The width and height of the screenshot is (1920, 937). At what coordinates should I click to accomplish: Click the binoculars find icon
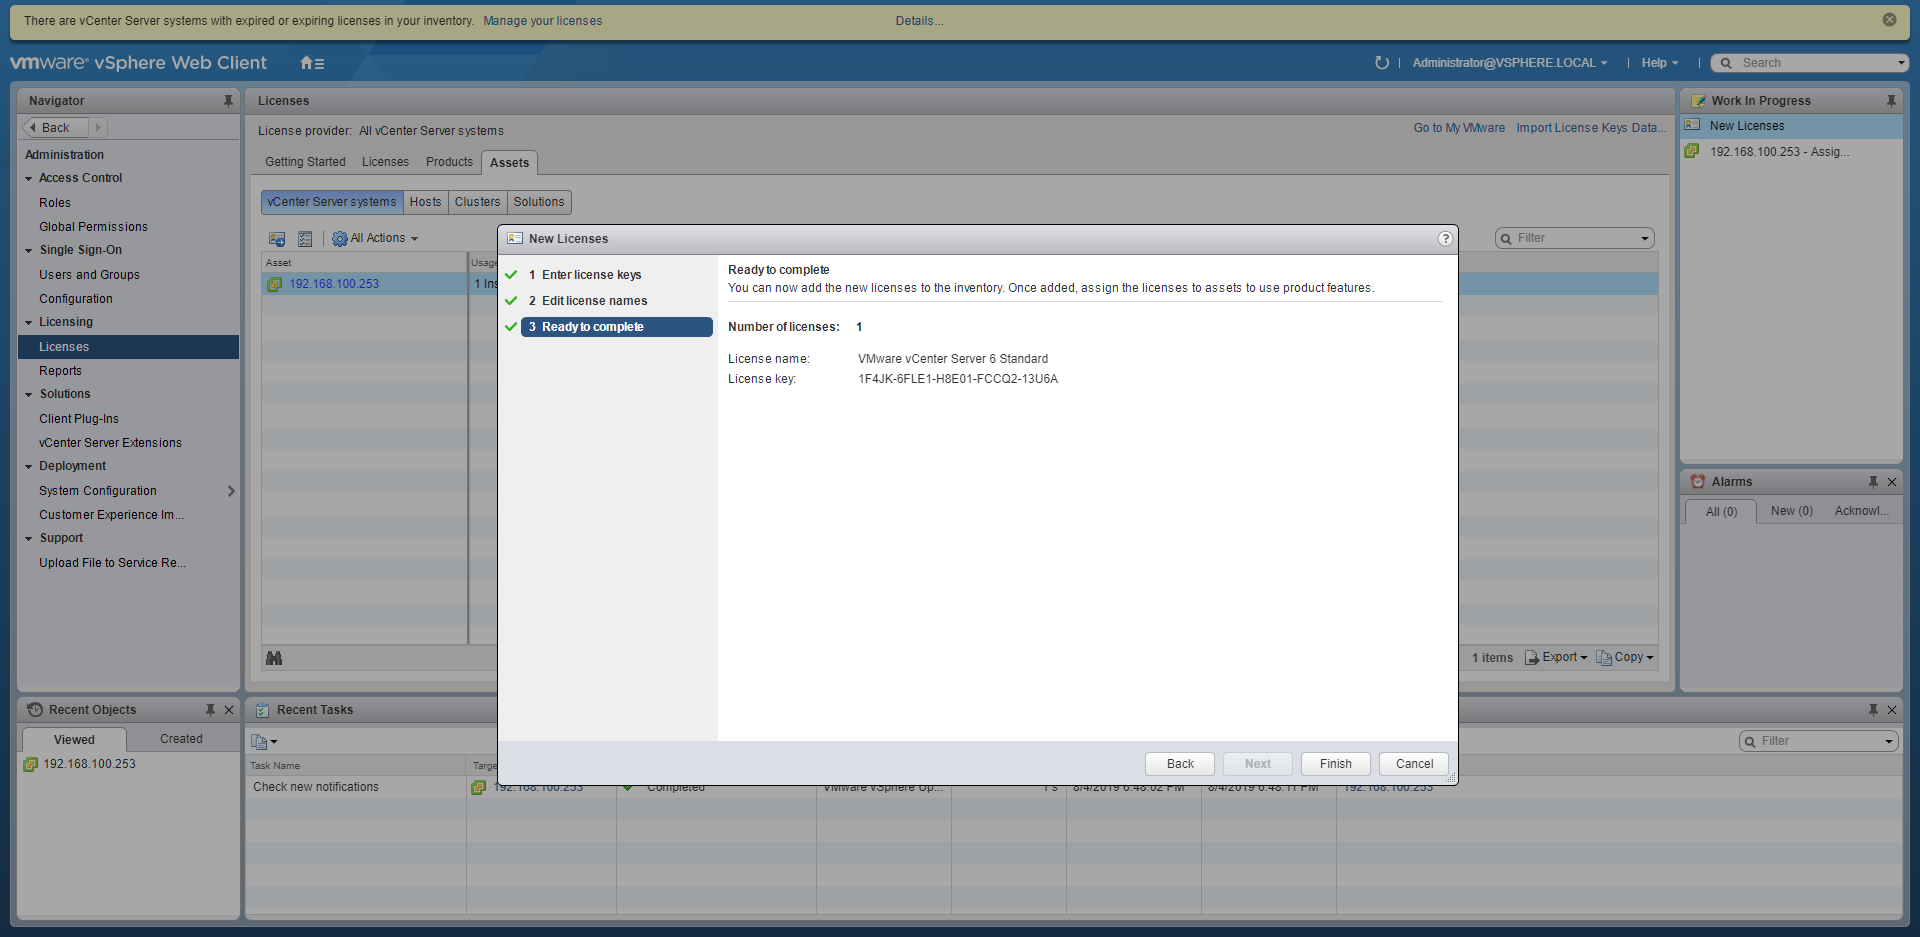tap(274, 658)
